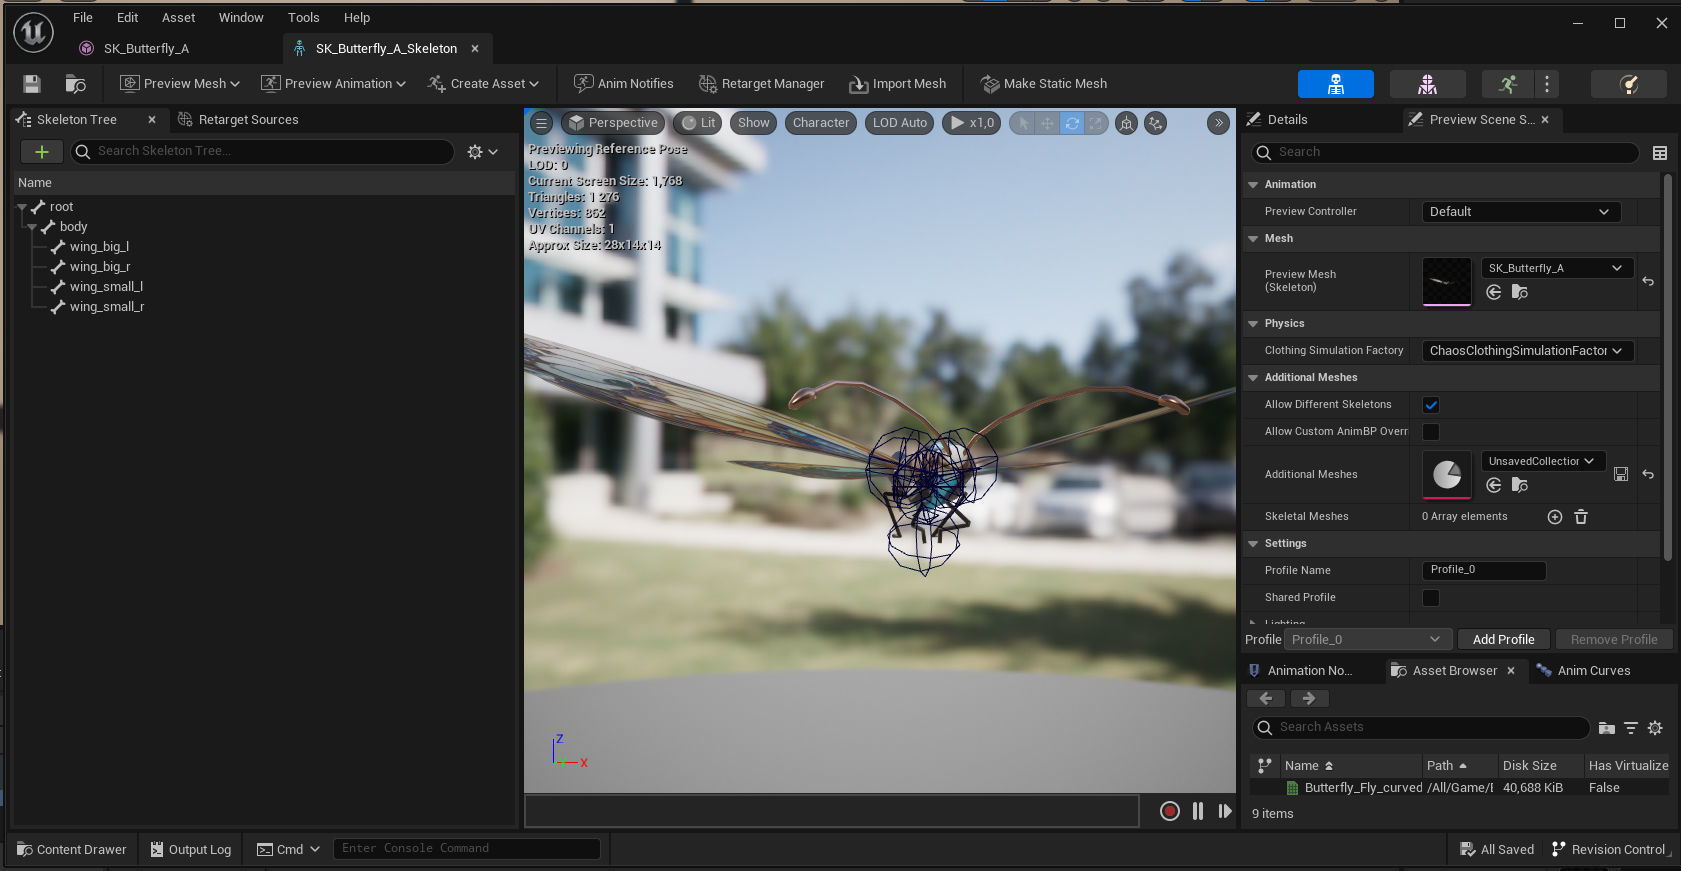Click the Add Profile button

1503,640
